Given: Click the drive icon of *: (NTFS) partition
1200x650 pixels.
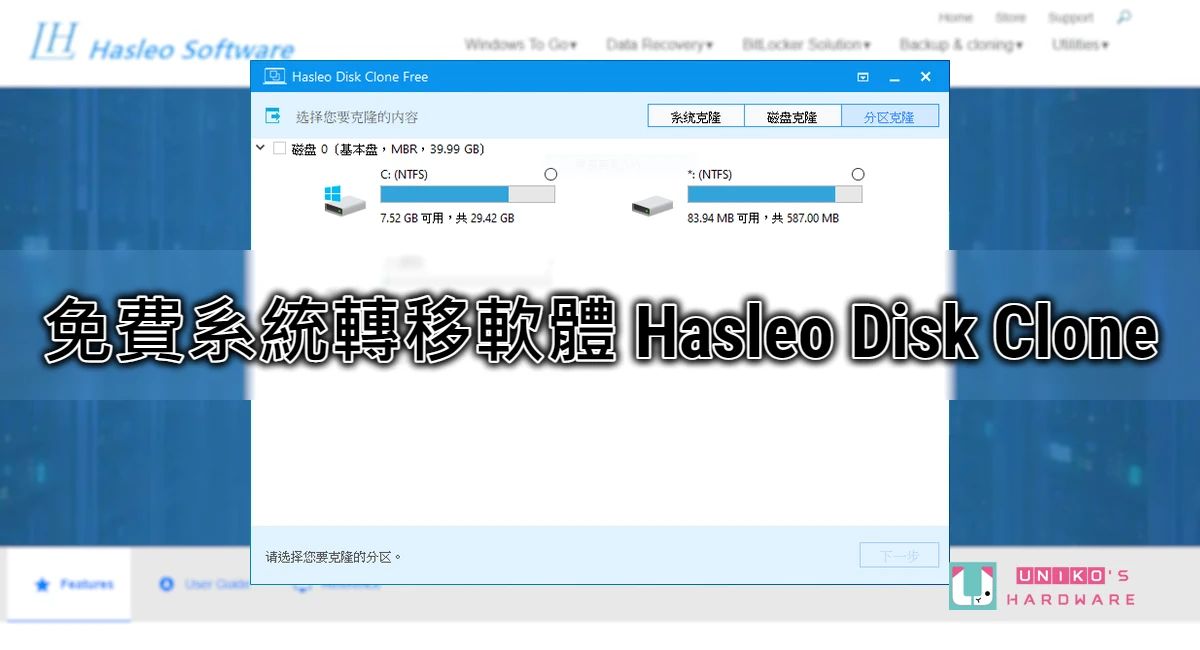Looking at the screenshot, I should 652,205.
